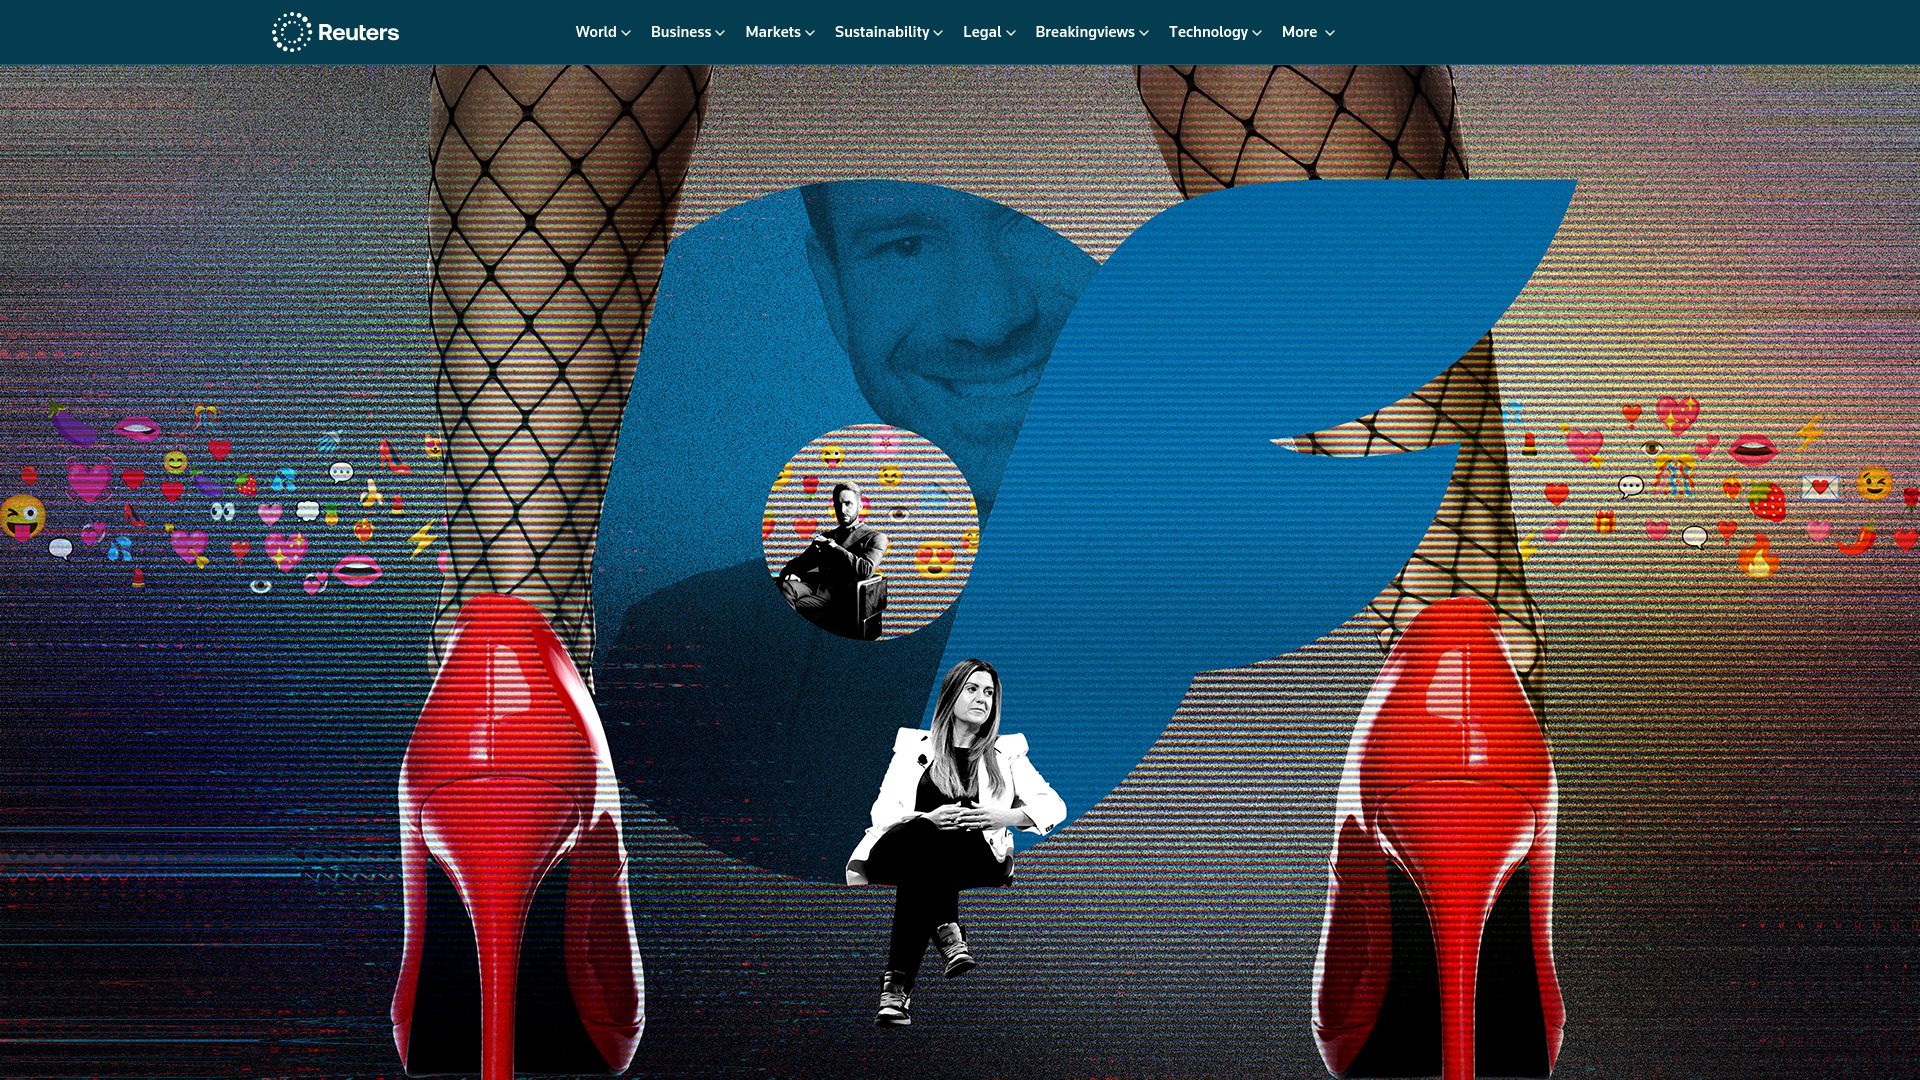The image size is (1920, 1080).
Task: Click the Reuters logo icon
Action: [x=292, y=32]
